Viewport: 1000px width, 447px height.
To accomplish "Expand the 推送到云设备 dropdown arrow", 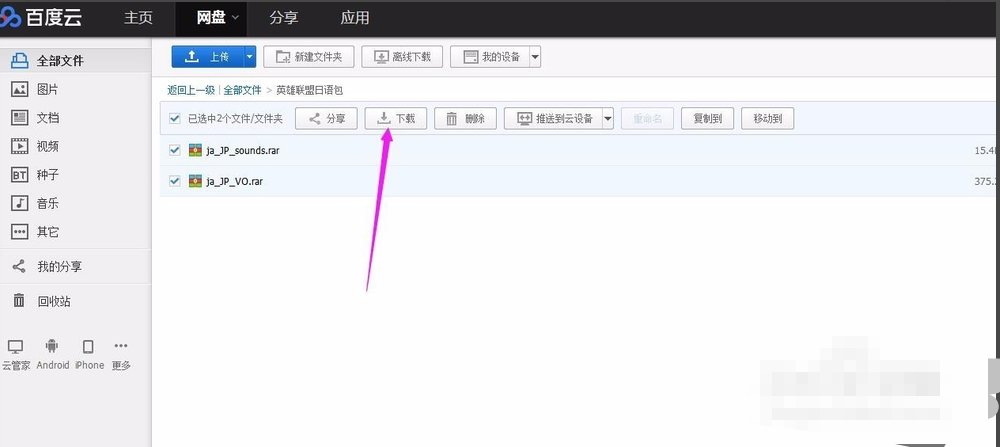I will (x=608, y=119).
